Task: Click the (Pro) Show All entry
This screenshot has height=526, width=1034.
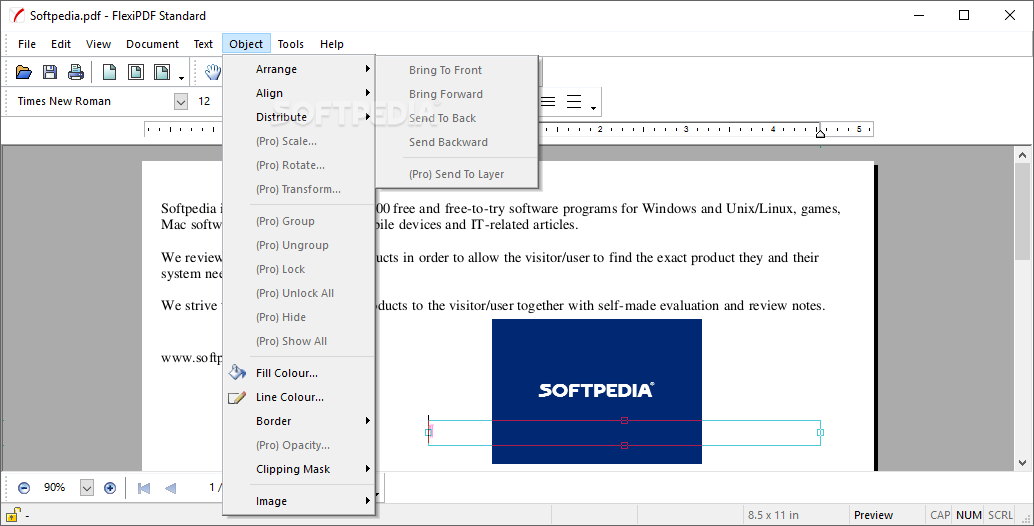Action: coord(299,341)
